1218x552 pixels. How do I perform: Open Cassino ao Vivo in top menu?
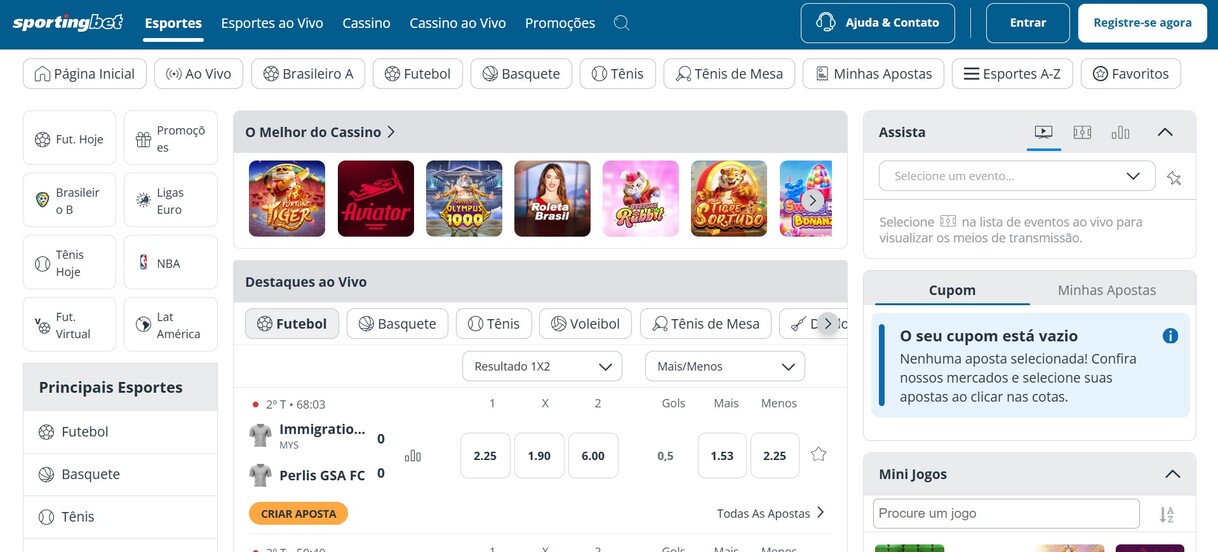(x=457, y=23)
